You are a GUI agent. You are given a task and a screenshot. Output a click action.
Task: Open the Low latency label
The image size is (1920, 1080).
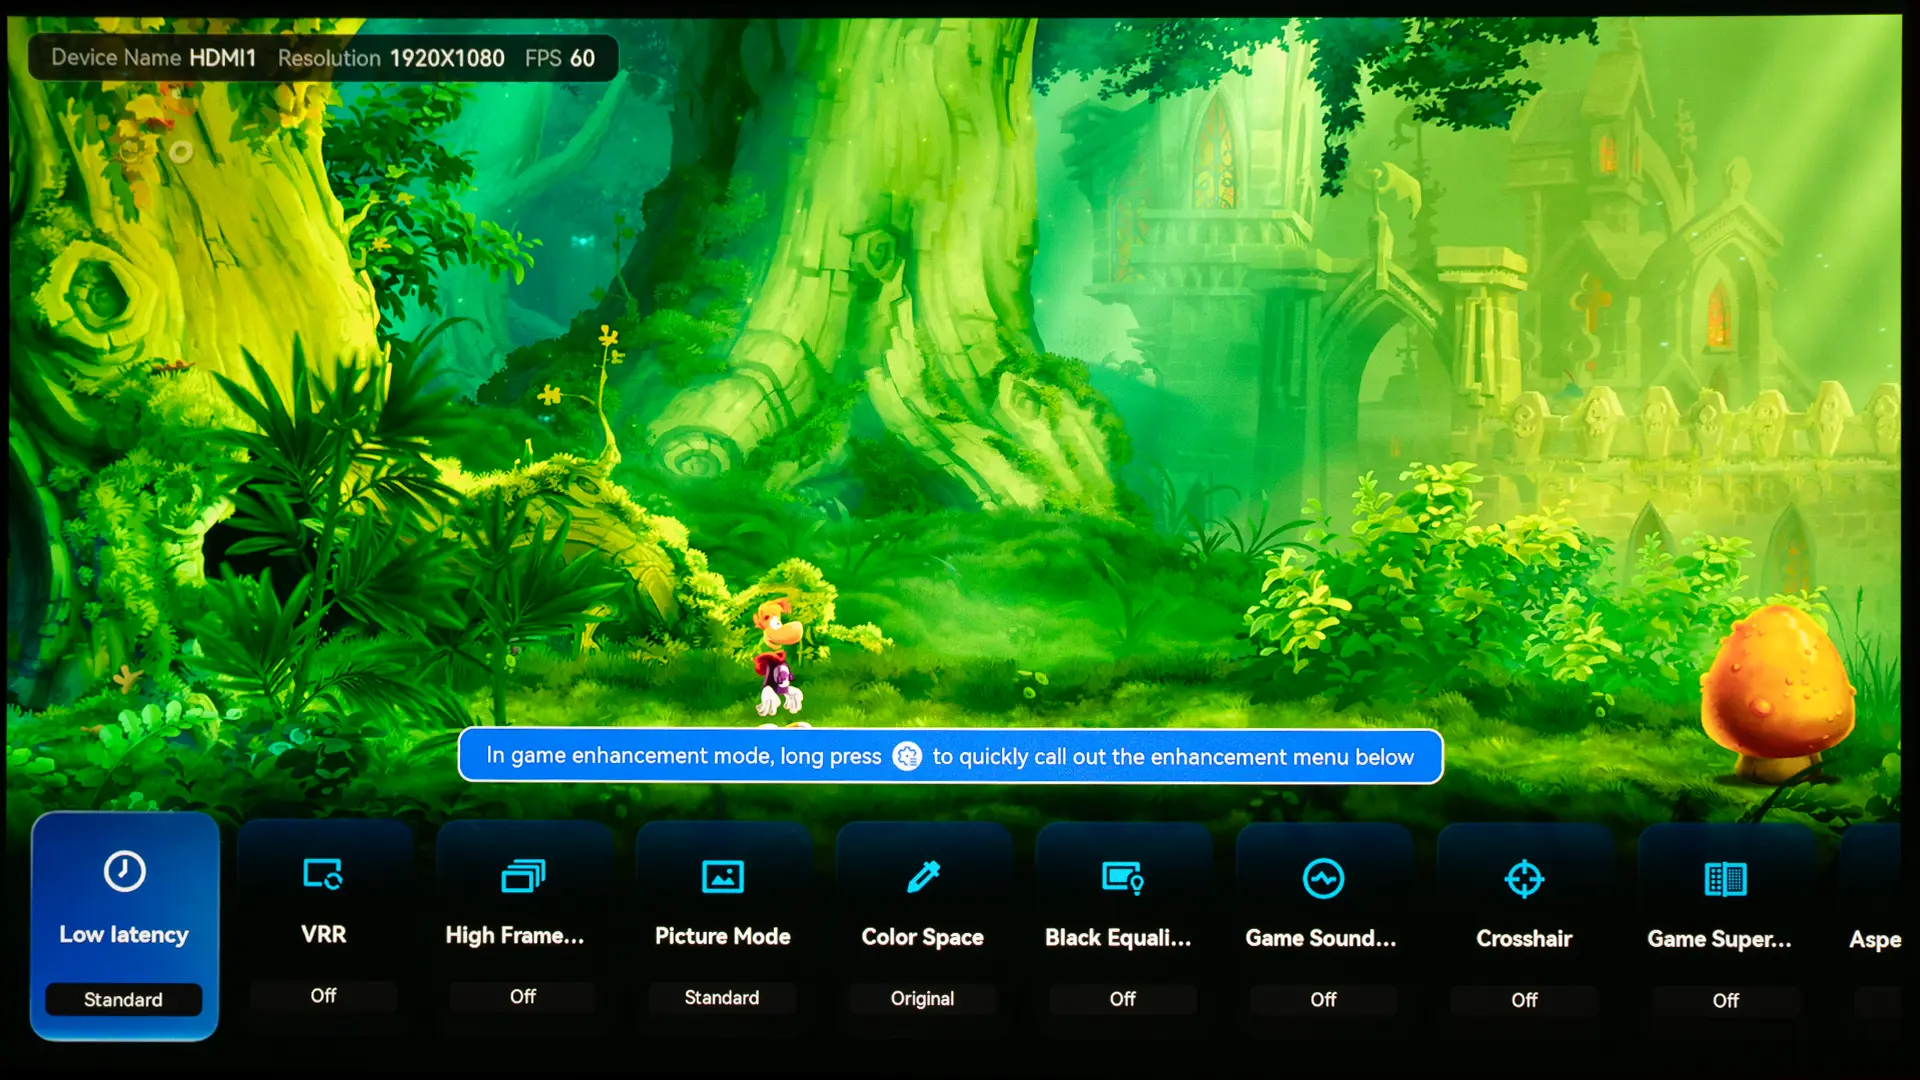pos(124,935)
